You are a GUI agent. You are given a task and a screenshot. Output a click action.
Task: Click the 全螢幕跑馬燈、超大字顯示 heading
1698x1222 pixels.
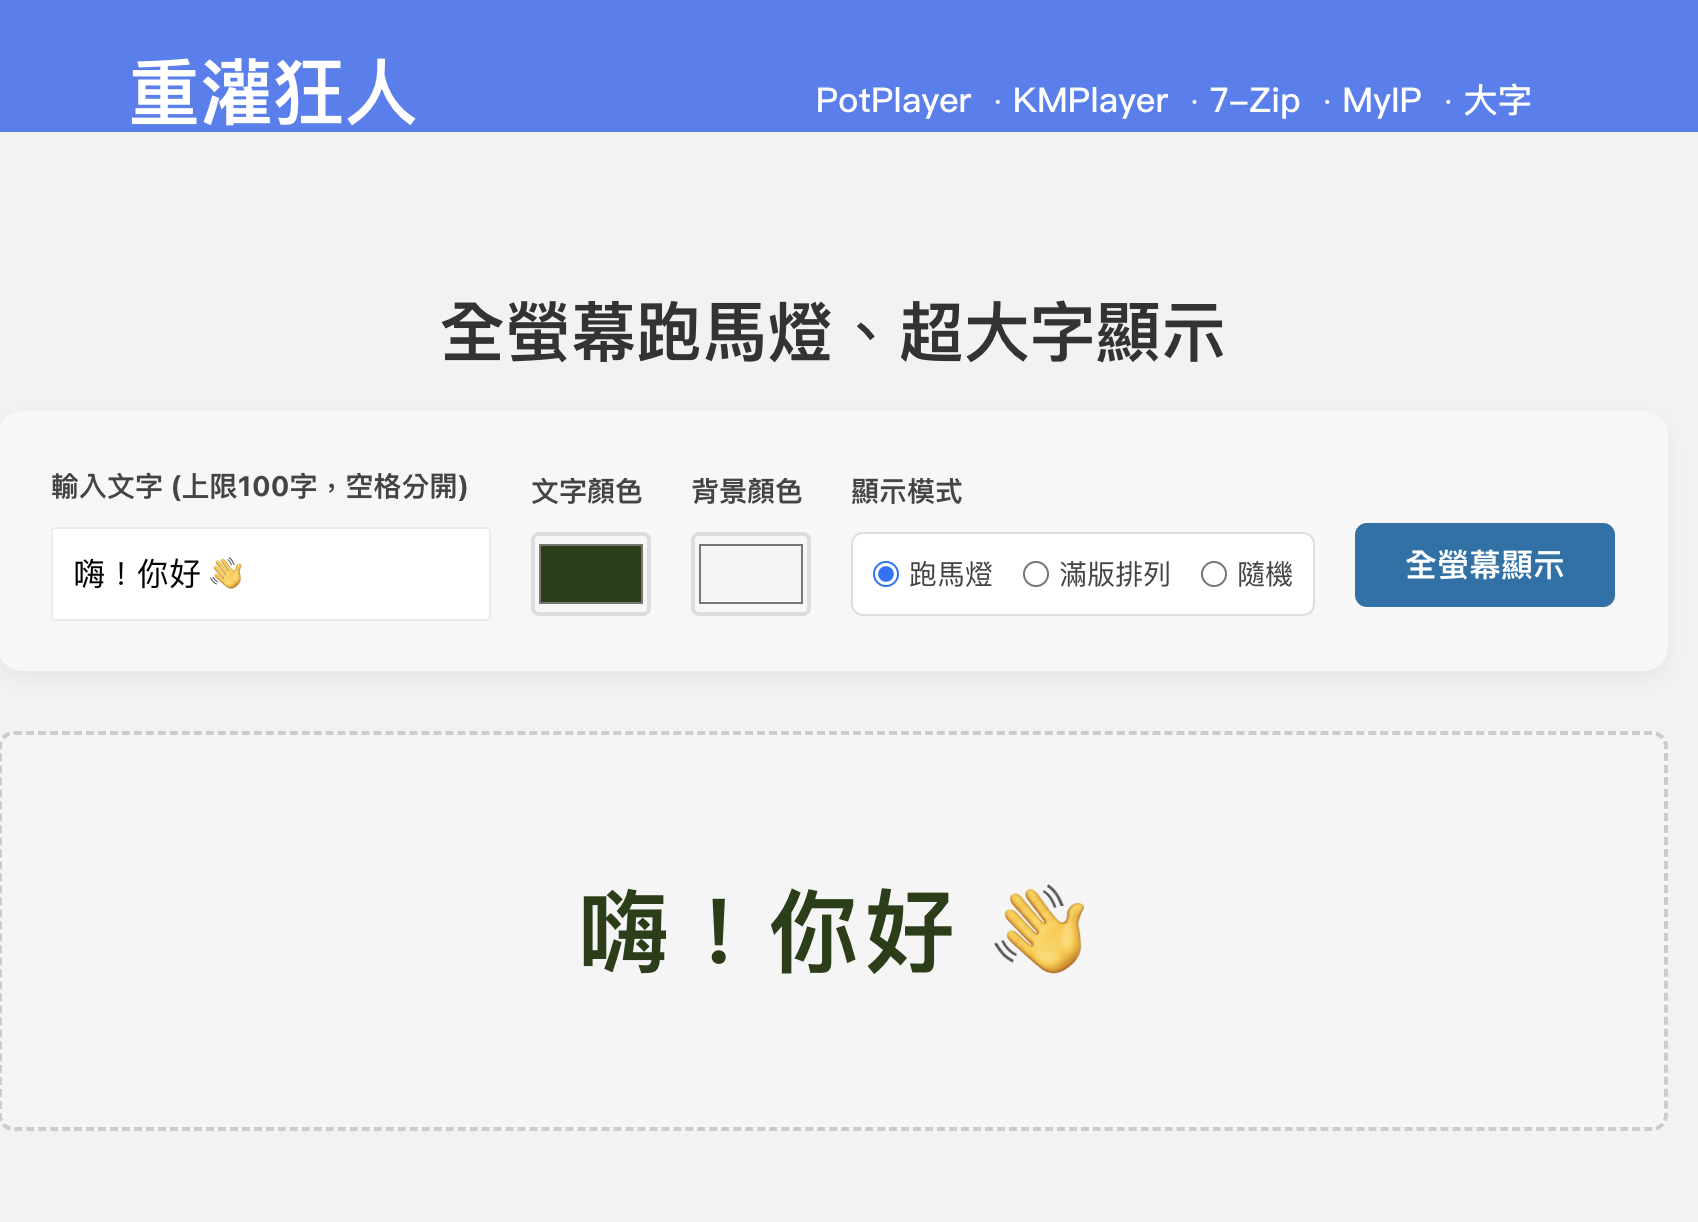click(833, 333)
